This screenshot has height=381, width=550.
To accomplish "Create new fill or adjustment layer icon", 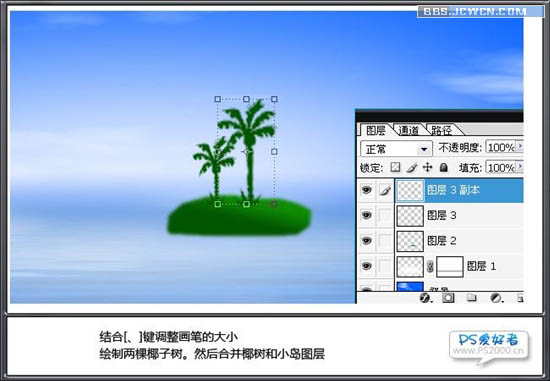I will [x=496, y=298].
